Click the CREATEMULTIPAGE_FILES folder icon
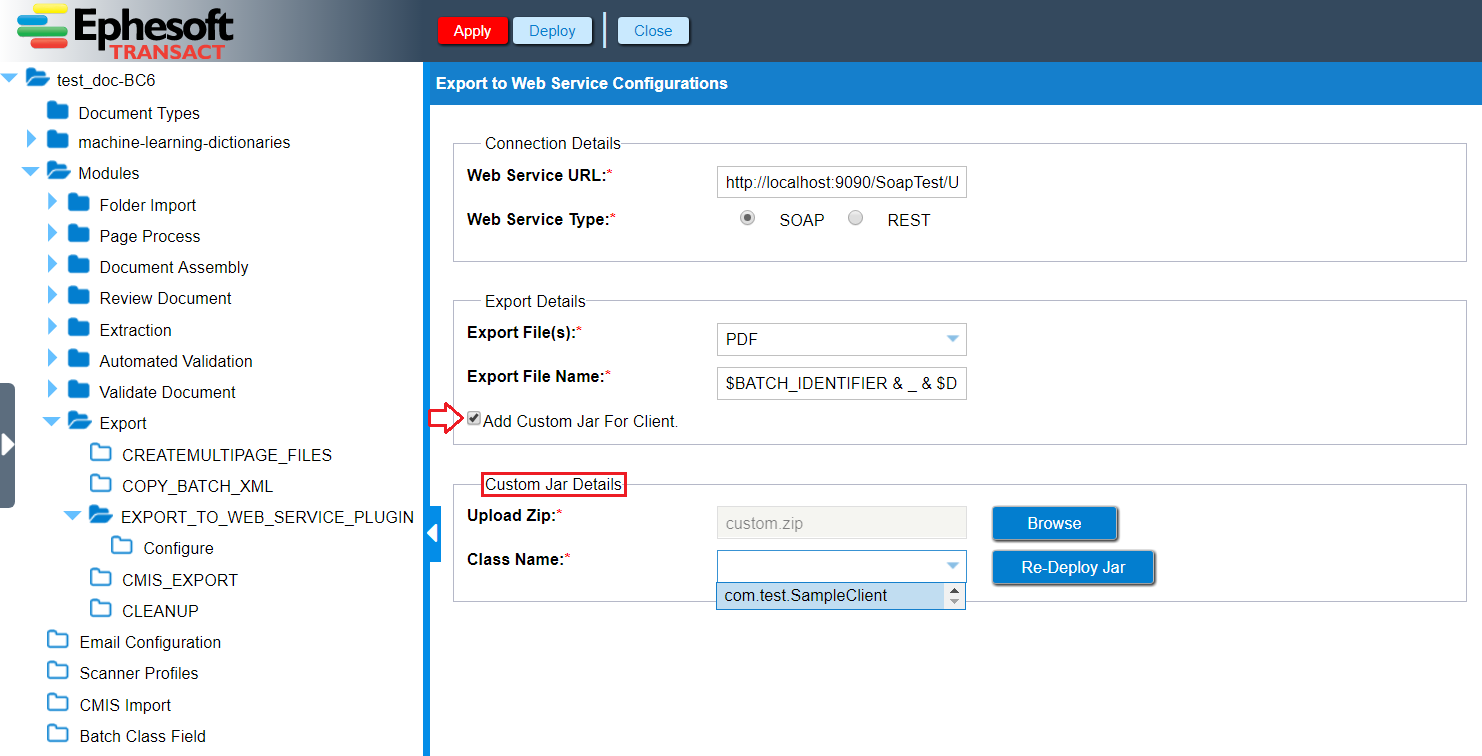 coord(101,453)
